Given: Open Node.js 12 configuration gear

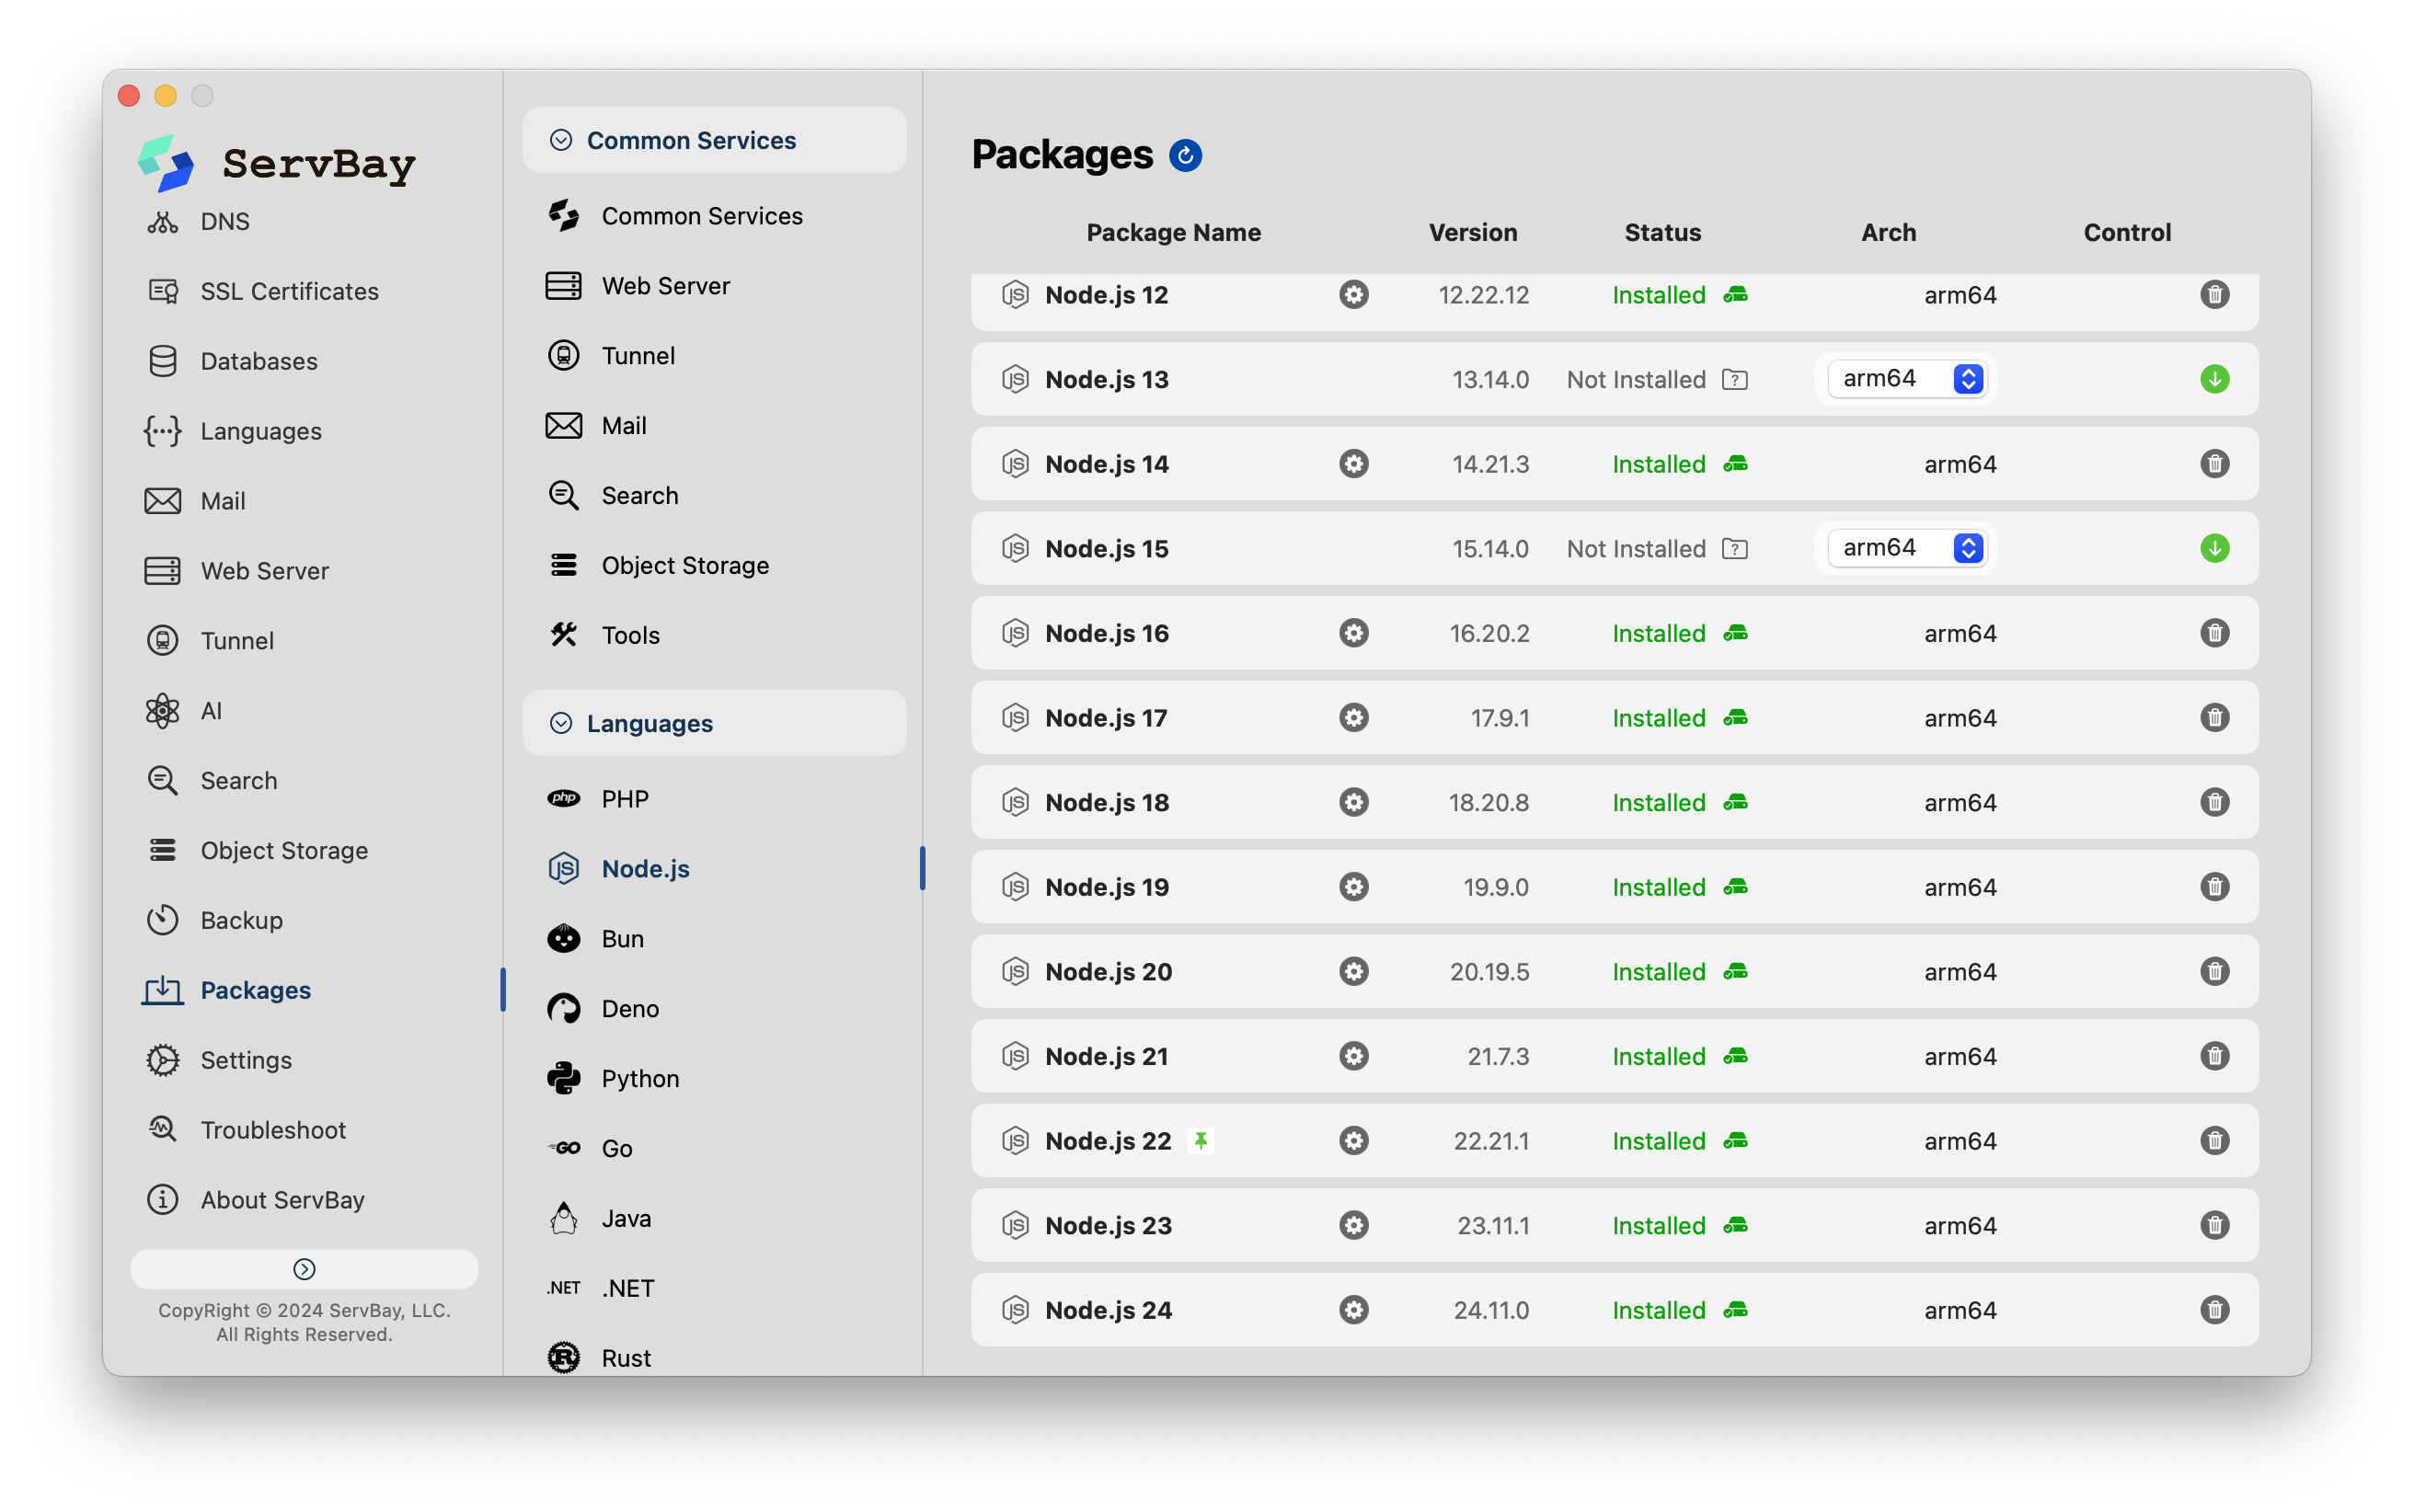Looking at the screenshot, I should pos(1353,295).
